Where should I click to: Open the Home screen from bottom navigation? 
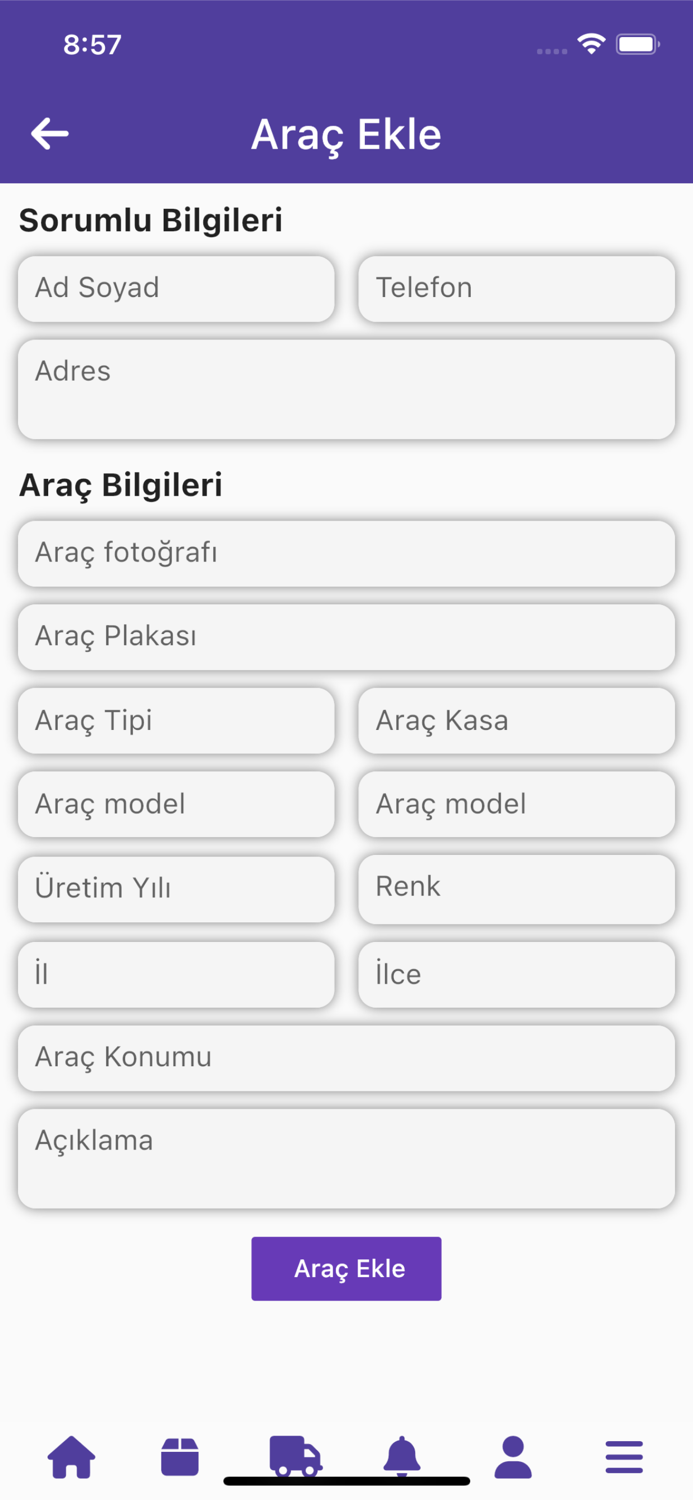click(71, 1457)
